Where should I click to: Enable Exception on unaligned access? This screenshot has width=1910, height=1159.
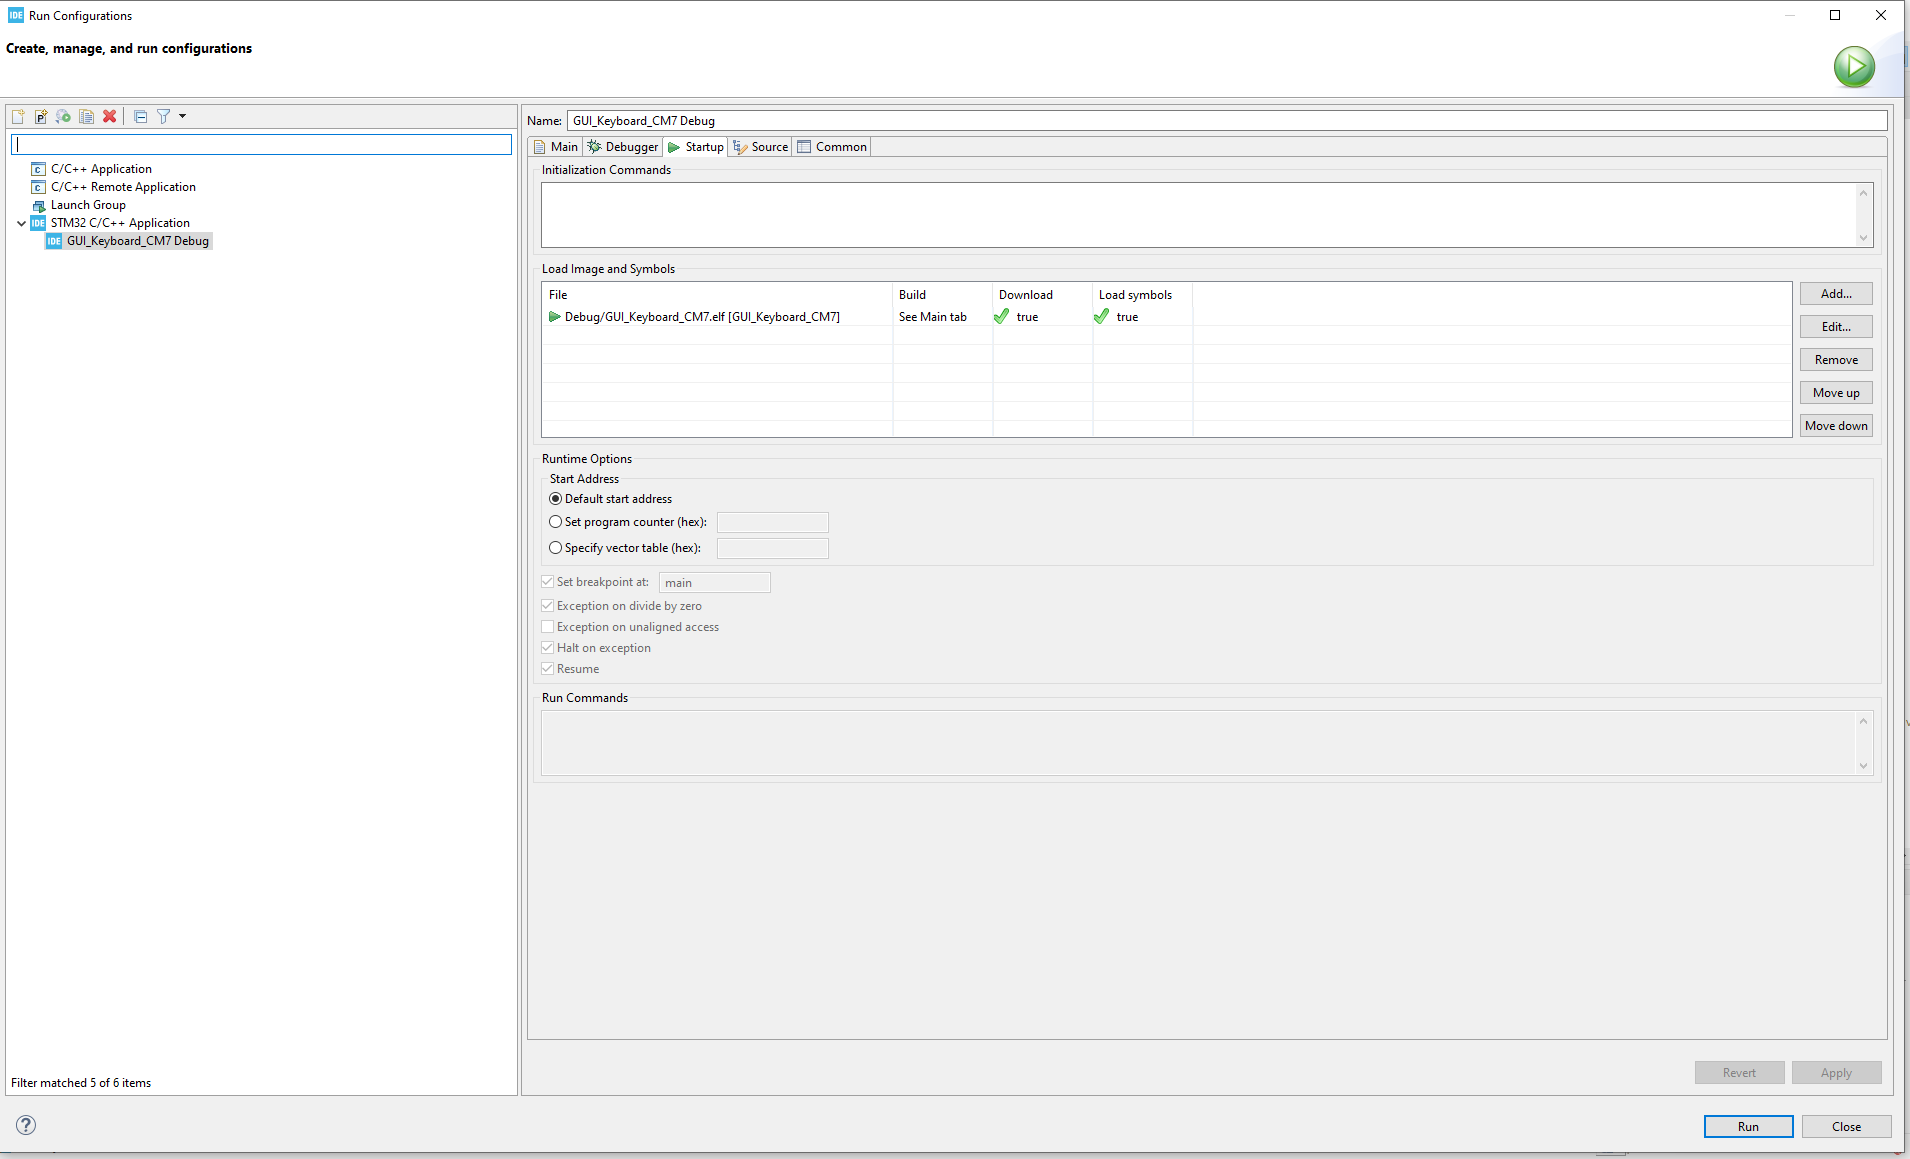547,626
